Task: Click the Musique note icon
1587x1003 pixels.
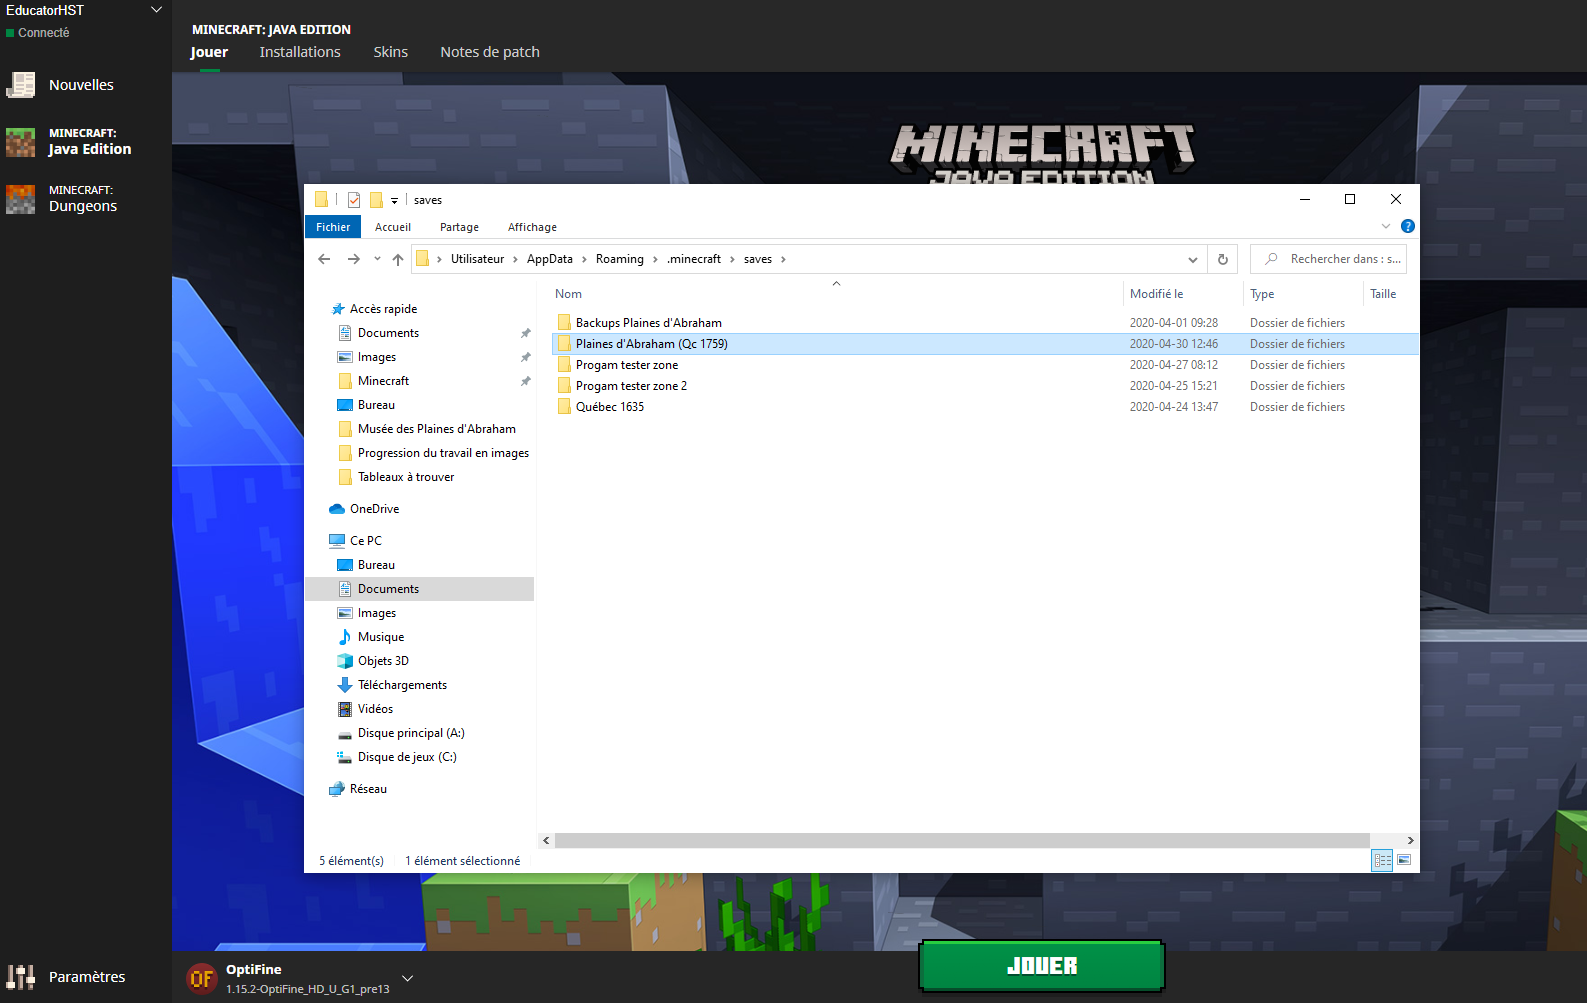Action: 345,637
